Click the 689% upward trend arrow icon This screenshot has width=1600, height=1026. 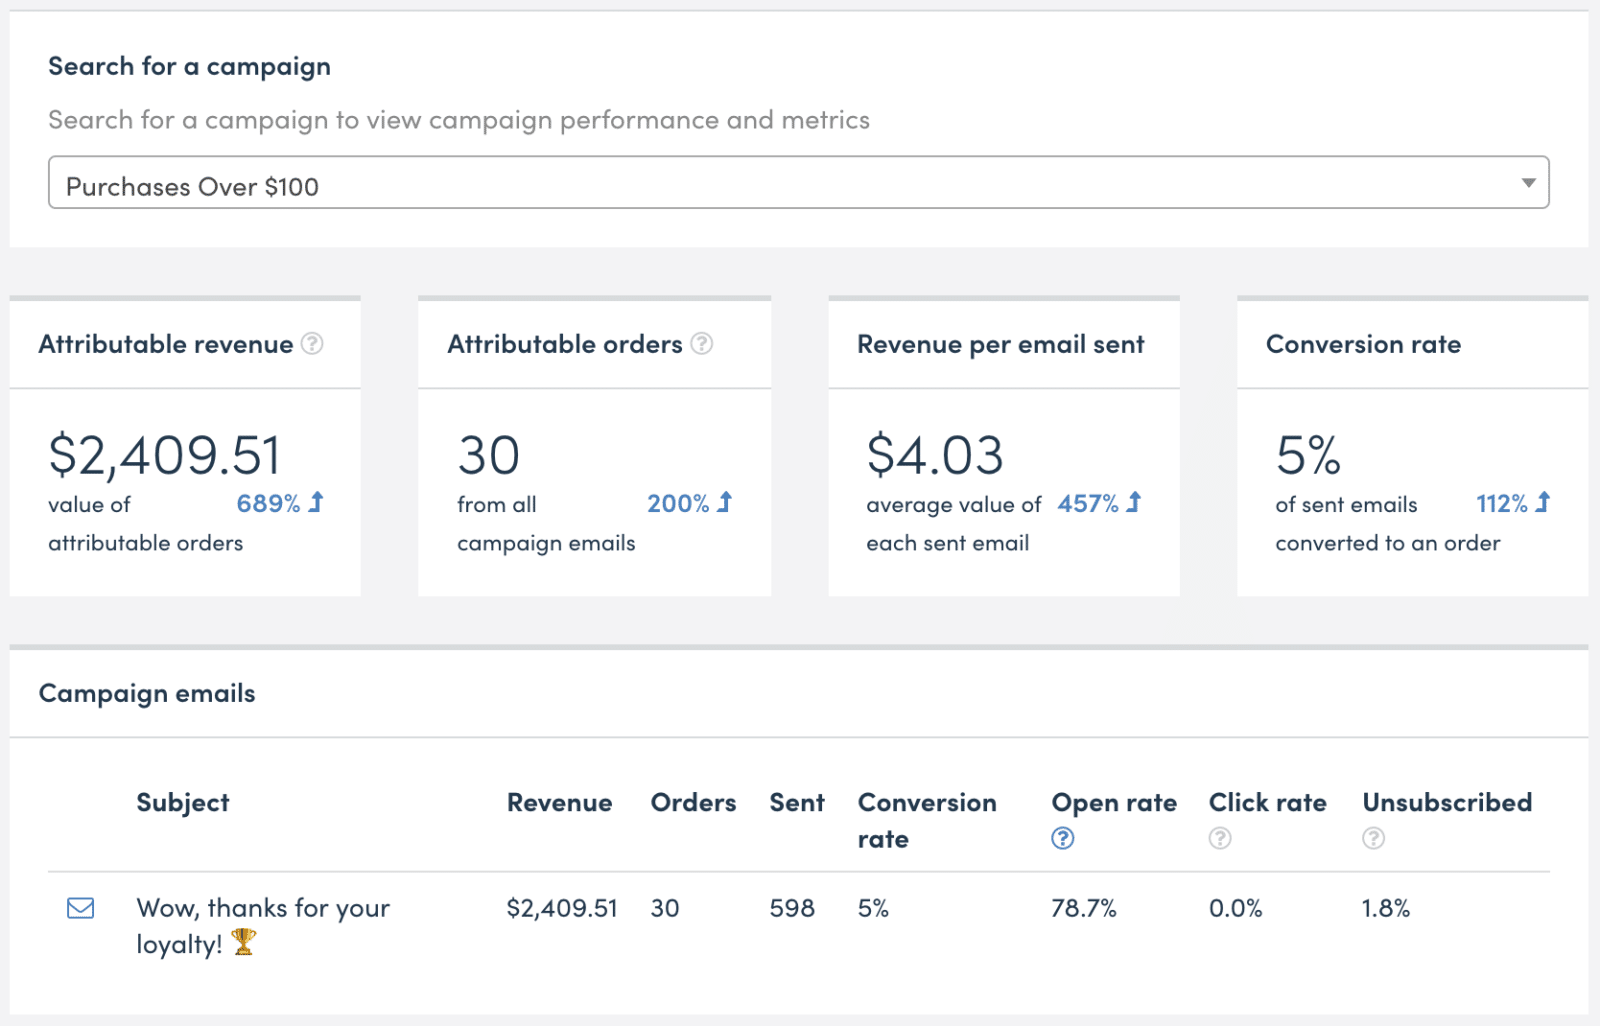pyautogui.click(x=316, y=503)
